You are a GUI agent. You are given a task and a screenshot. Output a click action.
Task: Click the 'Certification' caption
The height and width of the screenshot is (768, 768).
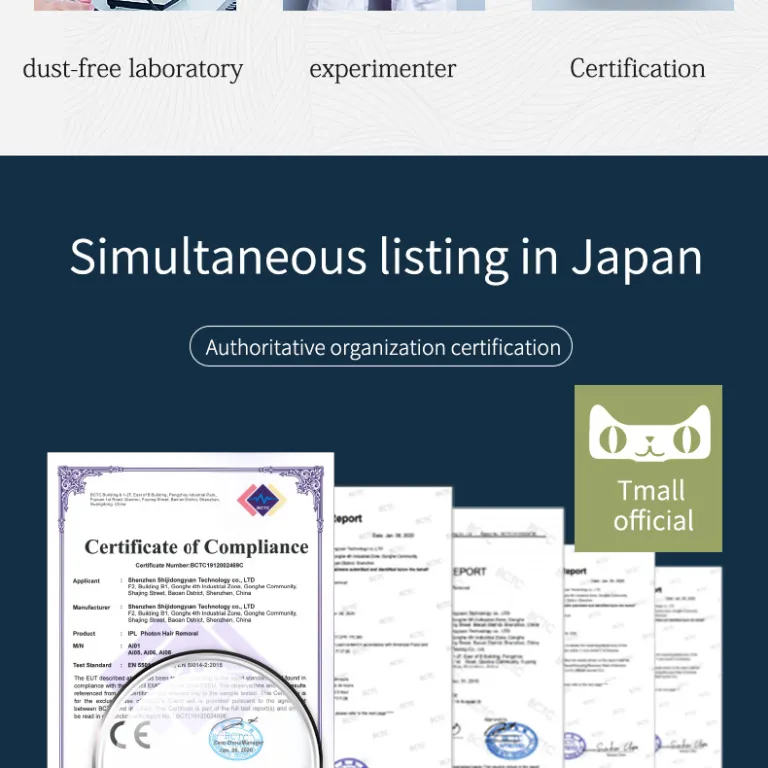[x=637, y=68]
